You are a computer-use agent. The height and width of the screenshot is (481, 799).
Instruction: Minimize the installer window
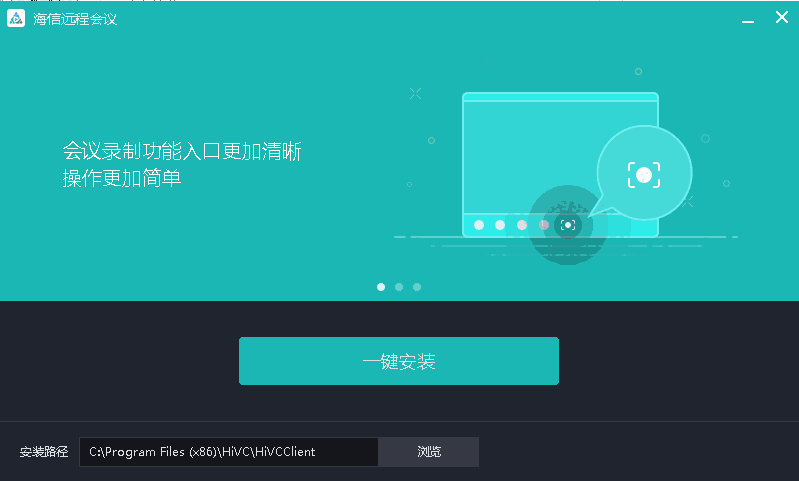(x=748, y=20)
